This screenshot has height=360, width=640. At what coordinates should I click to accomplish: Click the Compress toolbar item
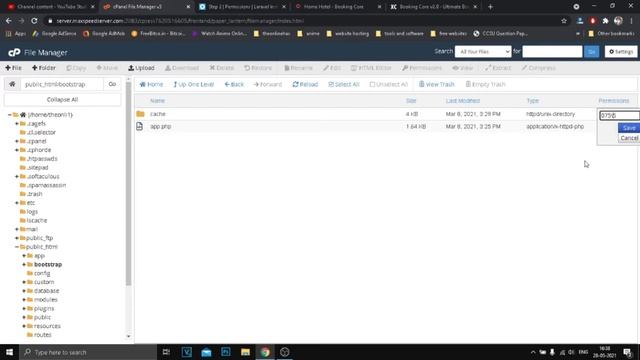(x=538, y=68)
